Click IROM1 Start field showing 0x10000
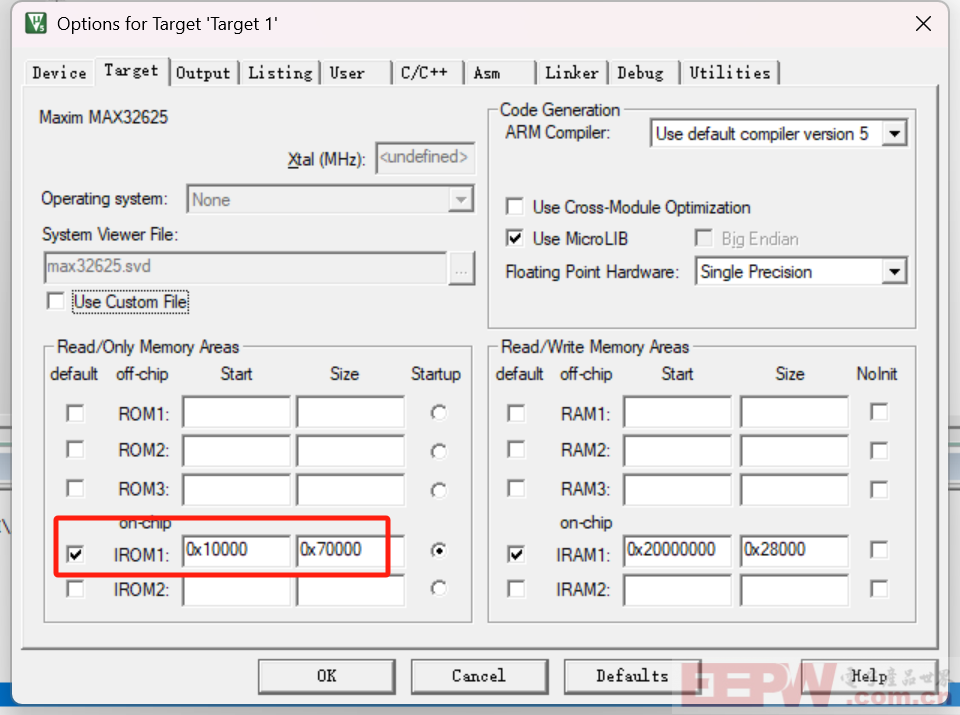The width and height of the screenshot is (960, 715). click(236, 550)
